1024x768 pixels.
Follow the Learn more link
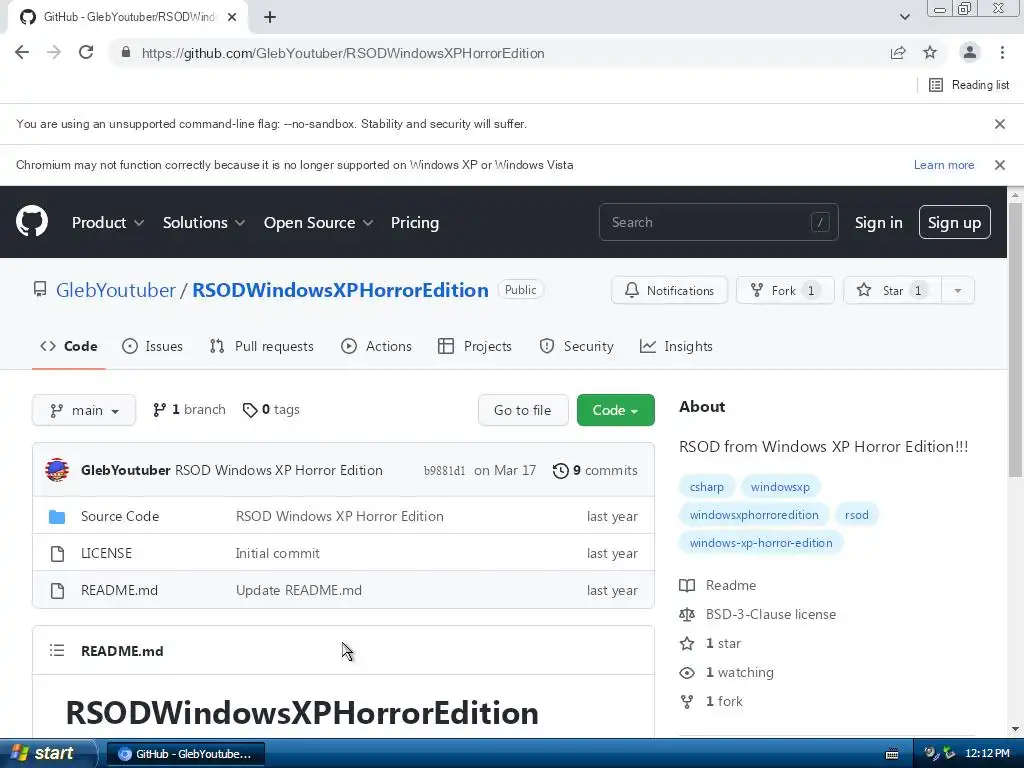coord(944,165)
